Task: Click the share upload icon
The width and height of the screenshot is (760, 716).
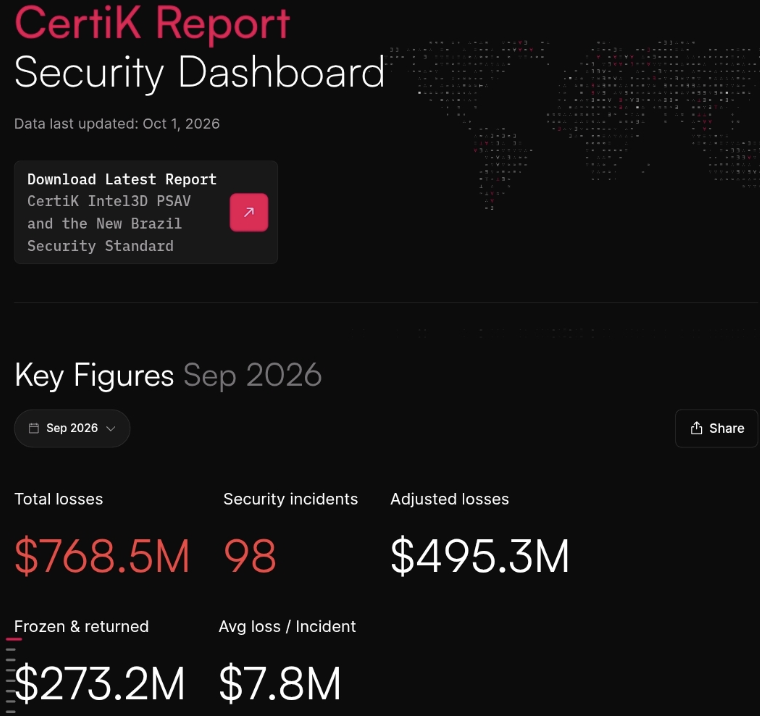Action: (696, 428)
